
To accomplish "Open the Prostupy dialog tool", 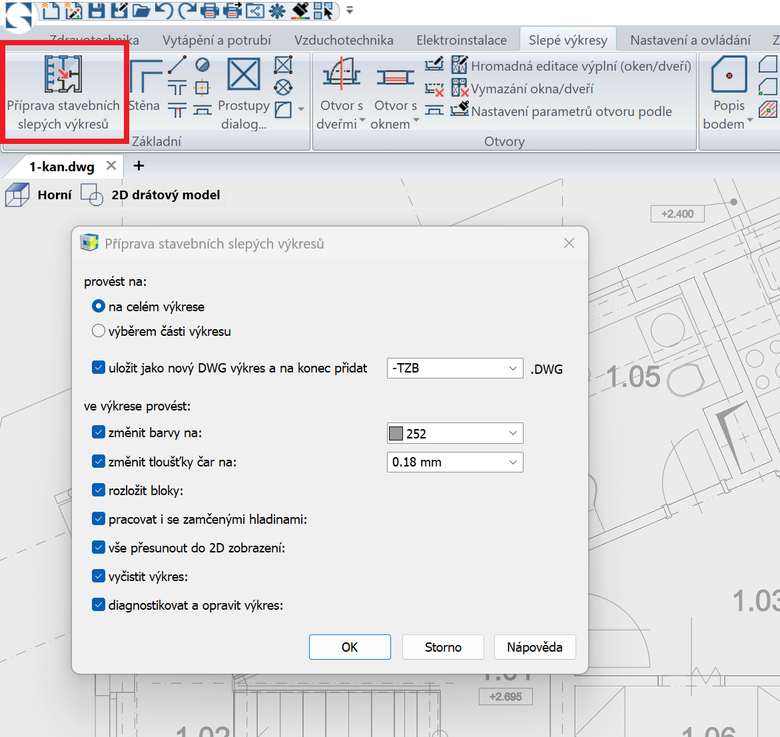I will tap(243, 94).
